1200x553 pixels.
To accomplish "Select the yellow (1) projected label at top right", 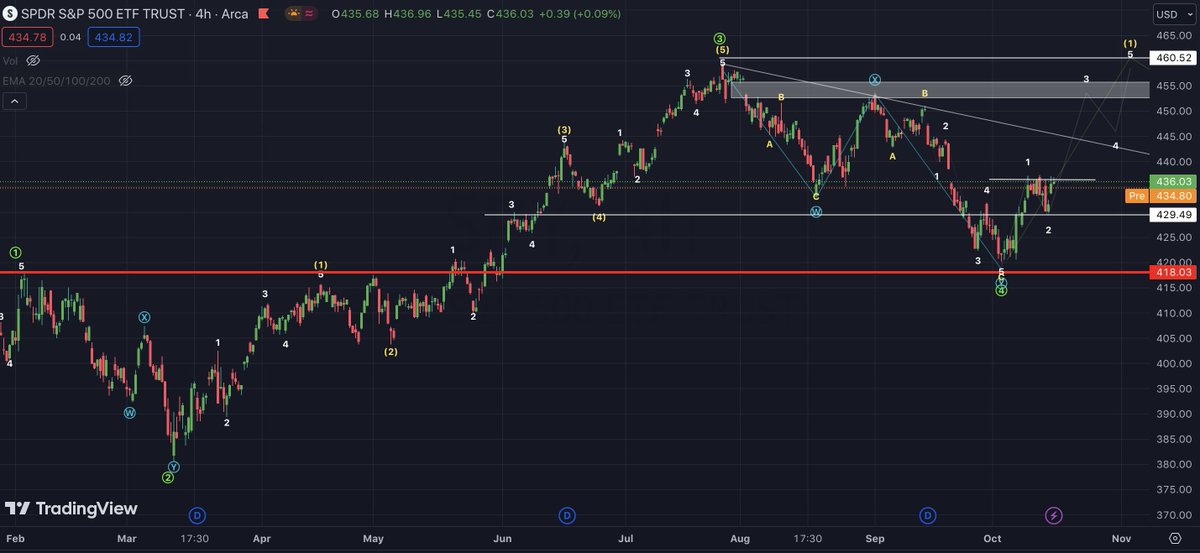I will click(1130, 43).
